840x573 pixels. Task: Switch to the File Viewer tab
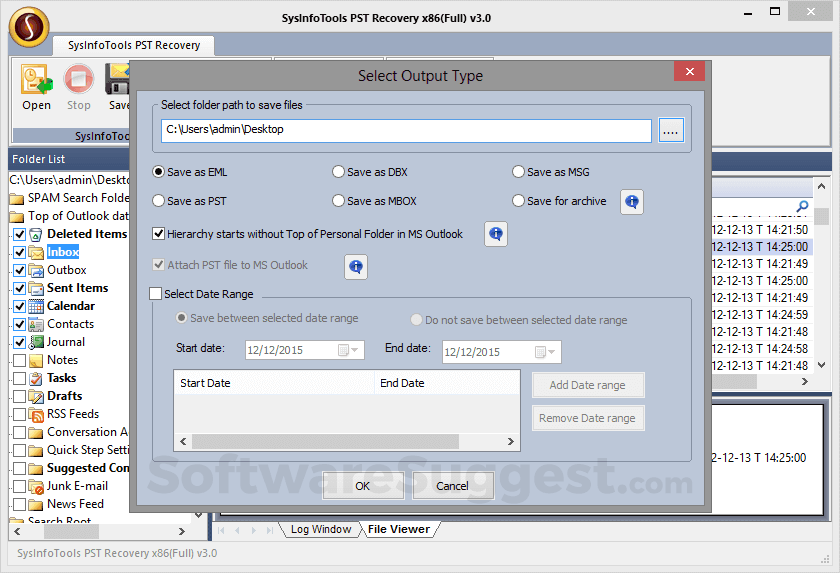[399, 529]
